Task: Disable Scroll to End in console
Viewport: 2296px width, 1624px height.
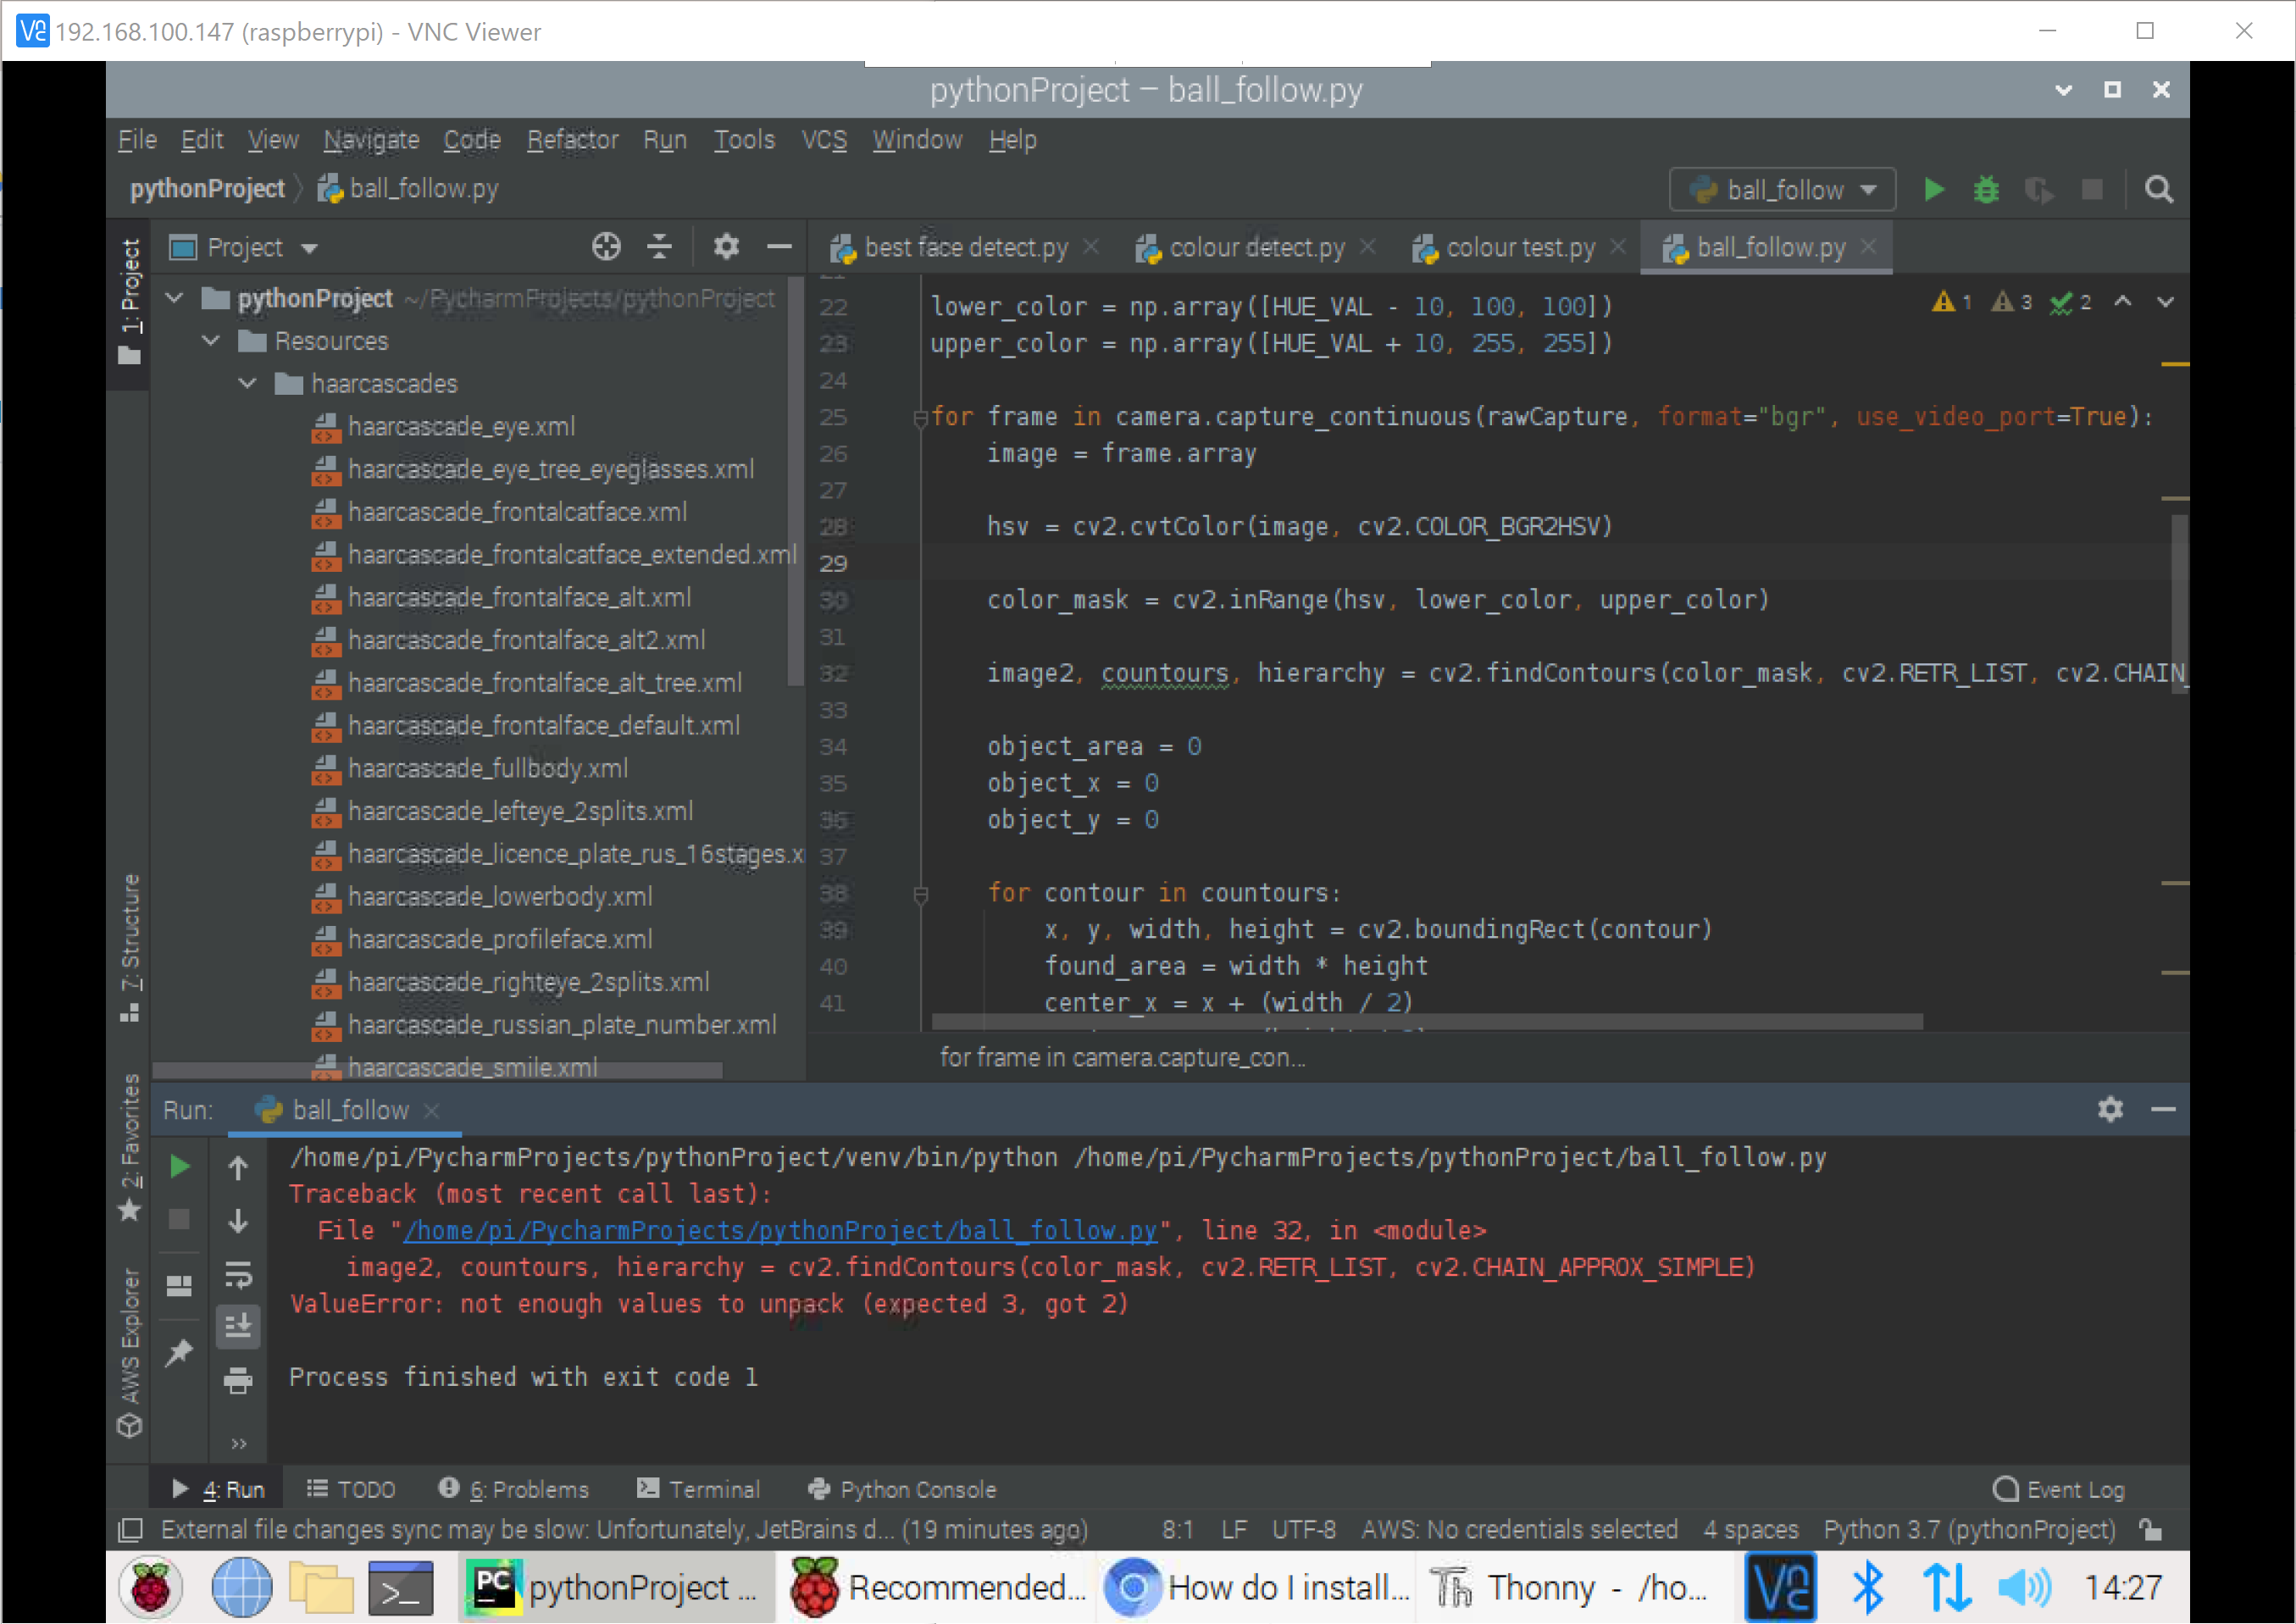Action: (238, 1326)
